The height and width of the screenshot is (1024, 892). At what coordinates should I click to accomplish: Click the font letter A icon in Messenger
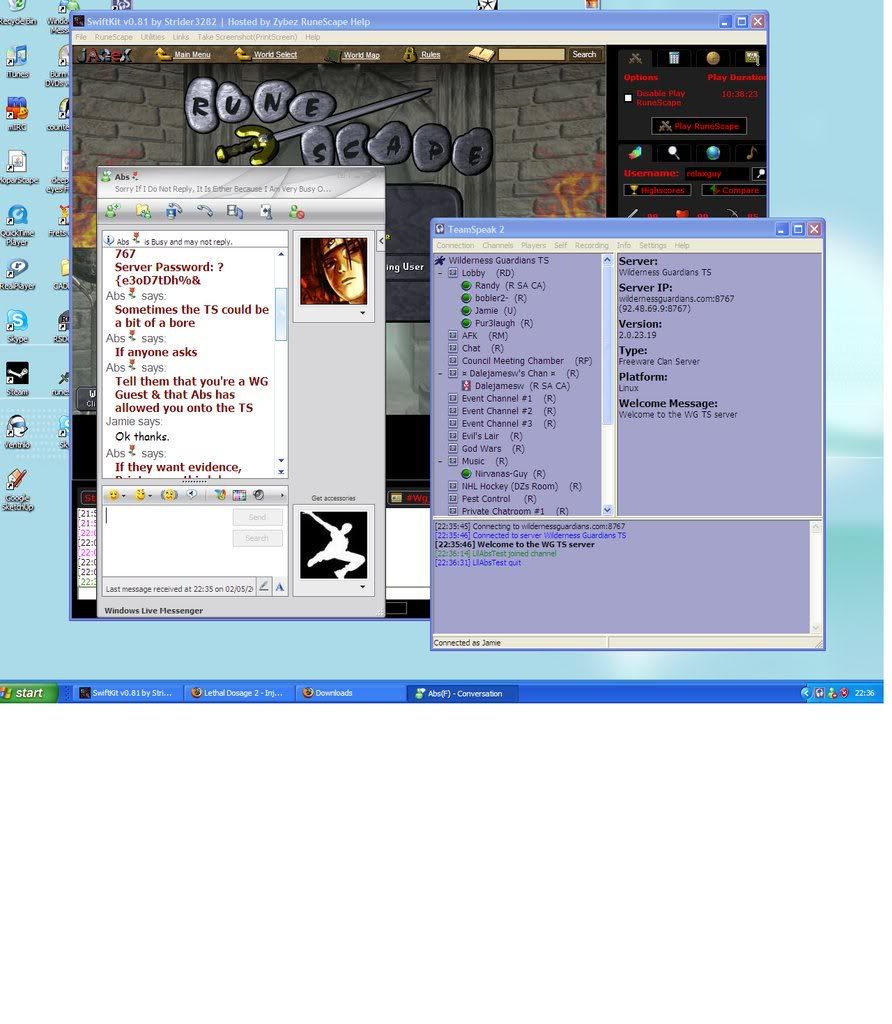[279, 586]
